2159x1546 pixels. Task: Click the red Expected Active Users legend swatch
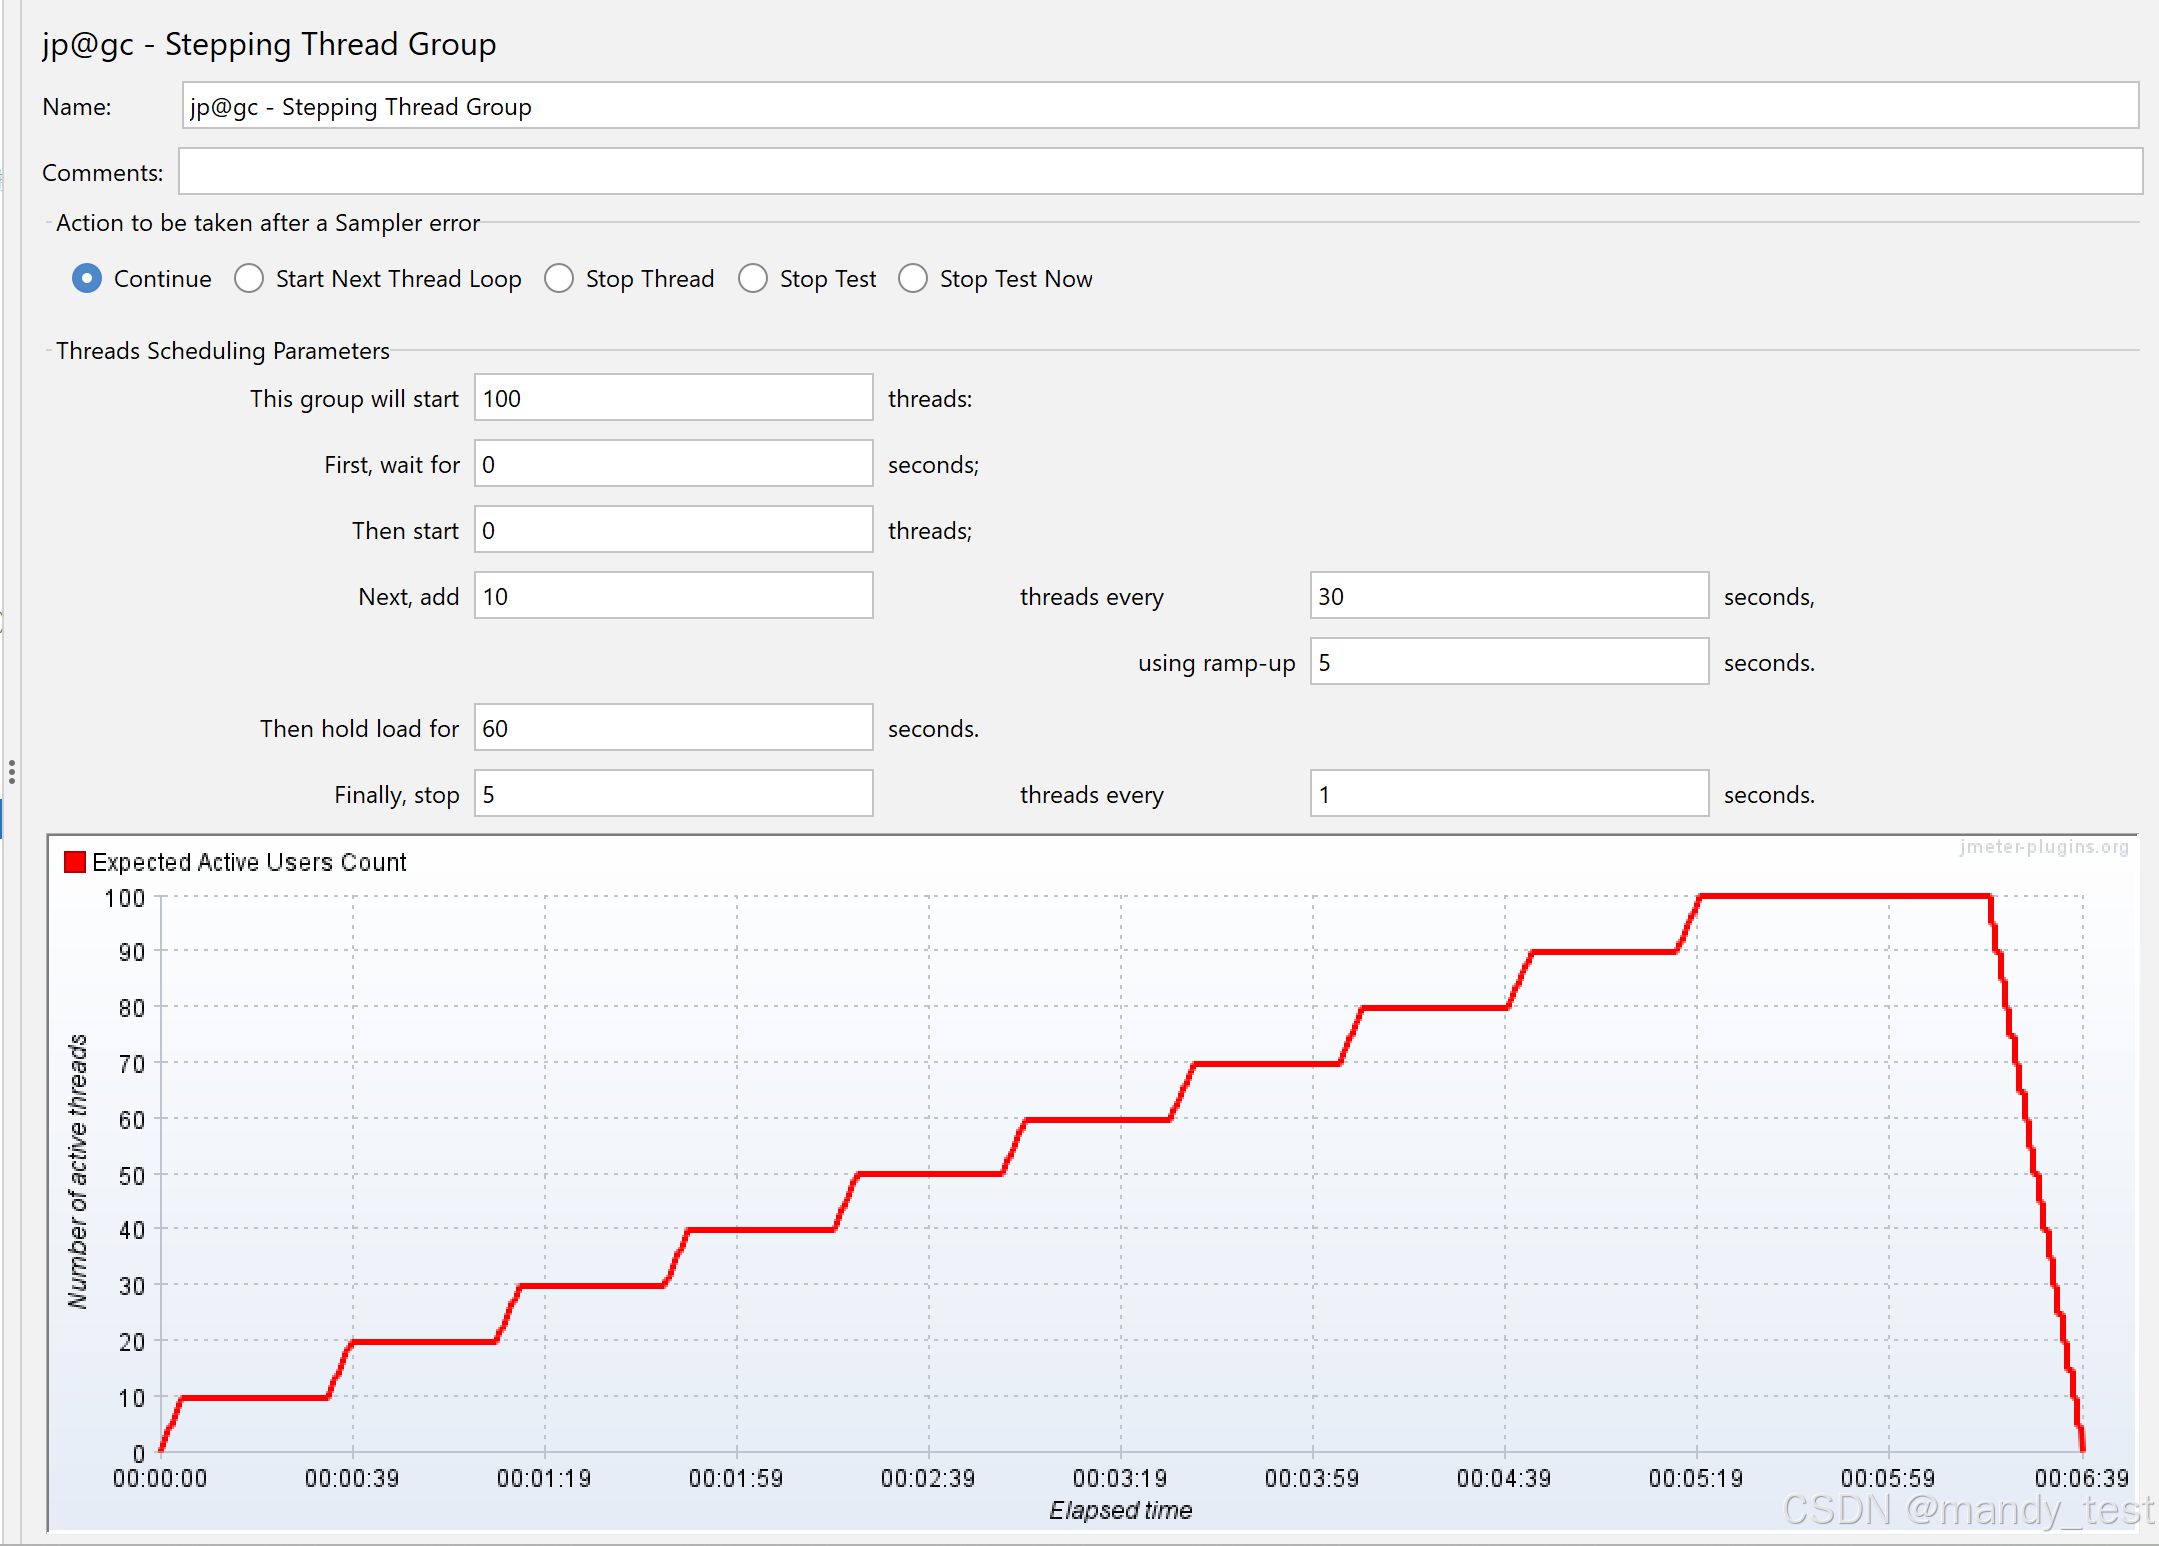(75, 862)
